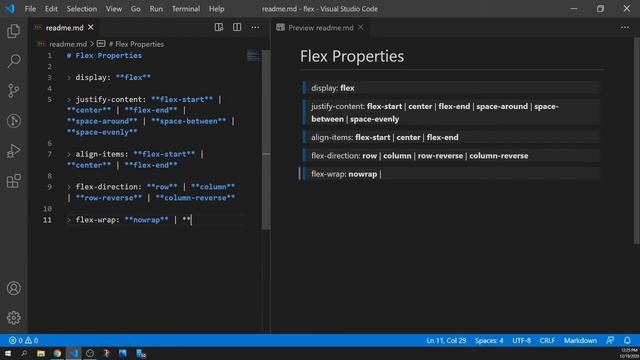Image resolution: width=640 pixels, height=360 pixels.
Task: Close the readme.md editor tab
Action: tap(91, 27)
